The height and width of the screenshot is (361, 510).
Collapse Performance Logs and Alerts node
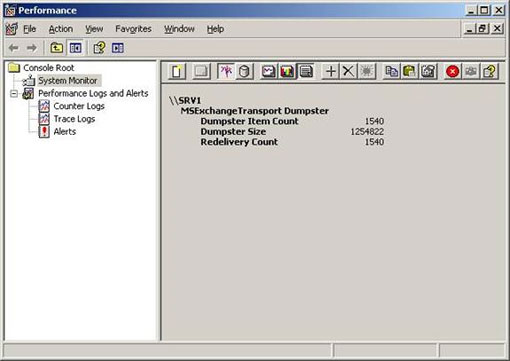[14, 94]
